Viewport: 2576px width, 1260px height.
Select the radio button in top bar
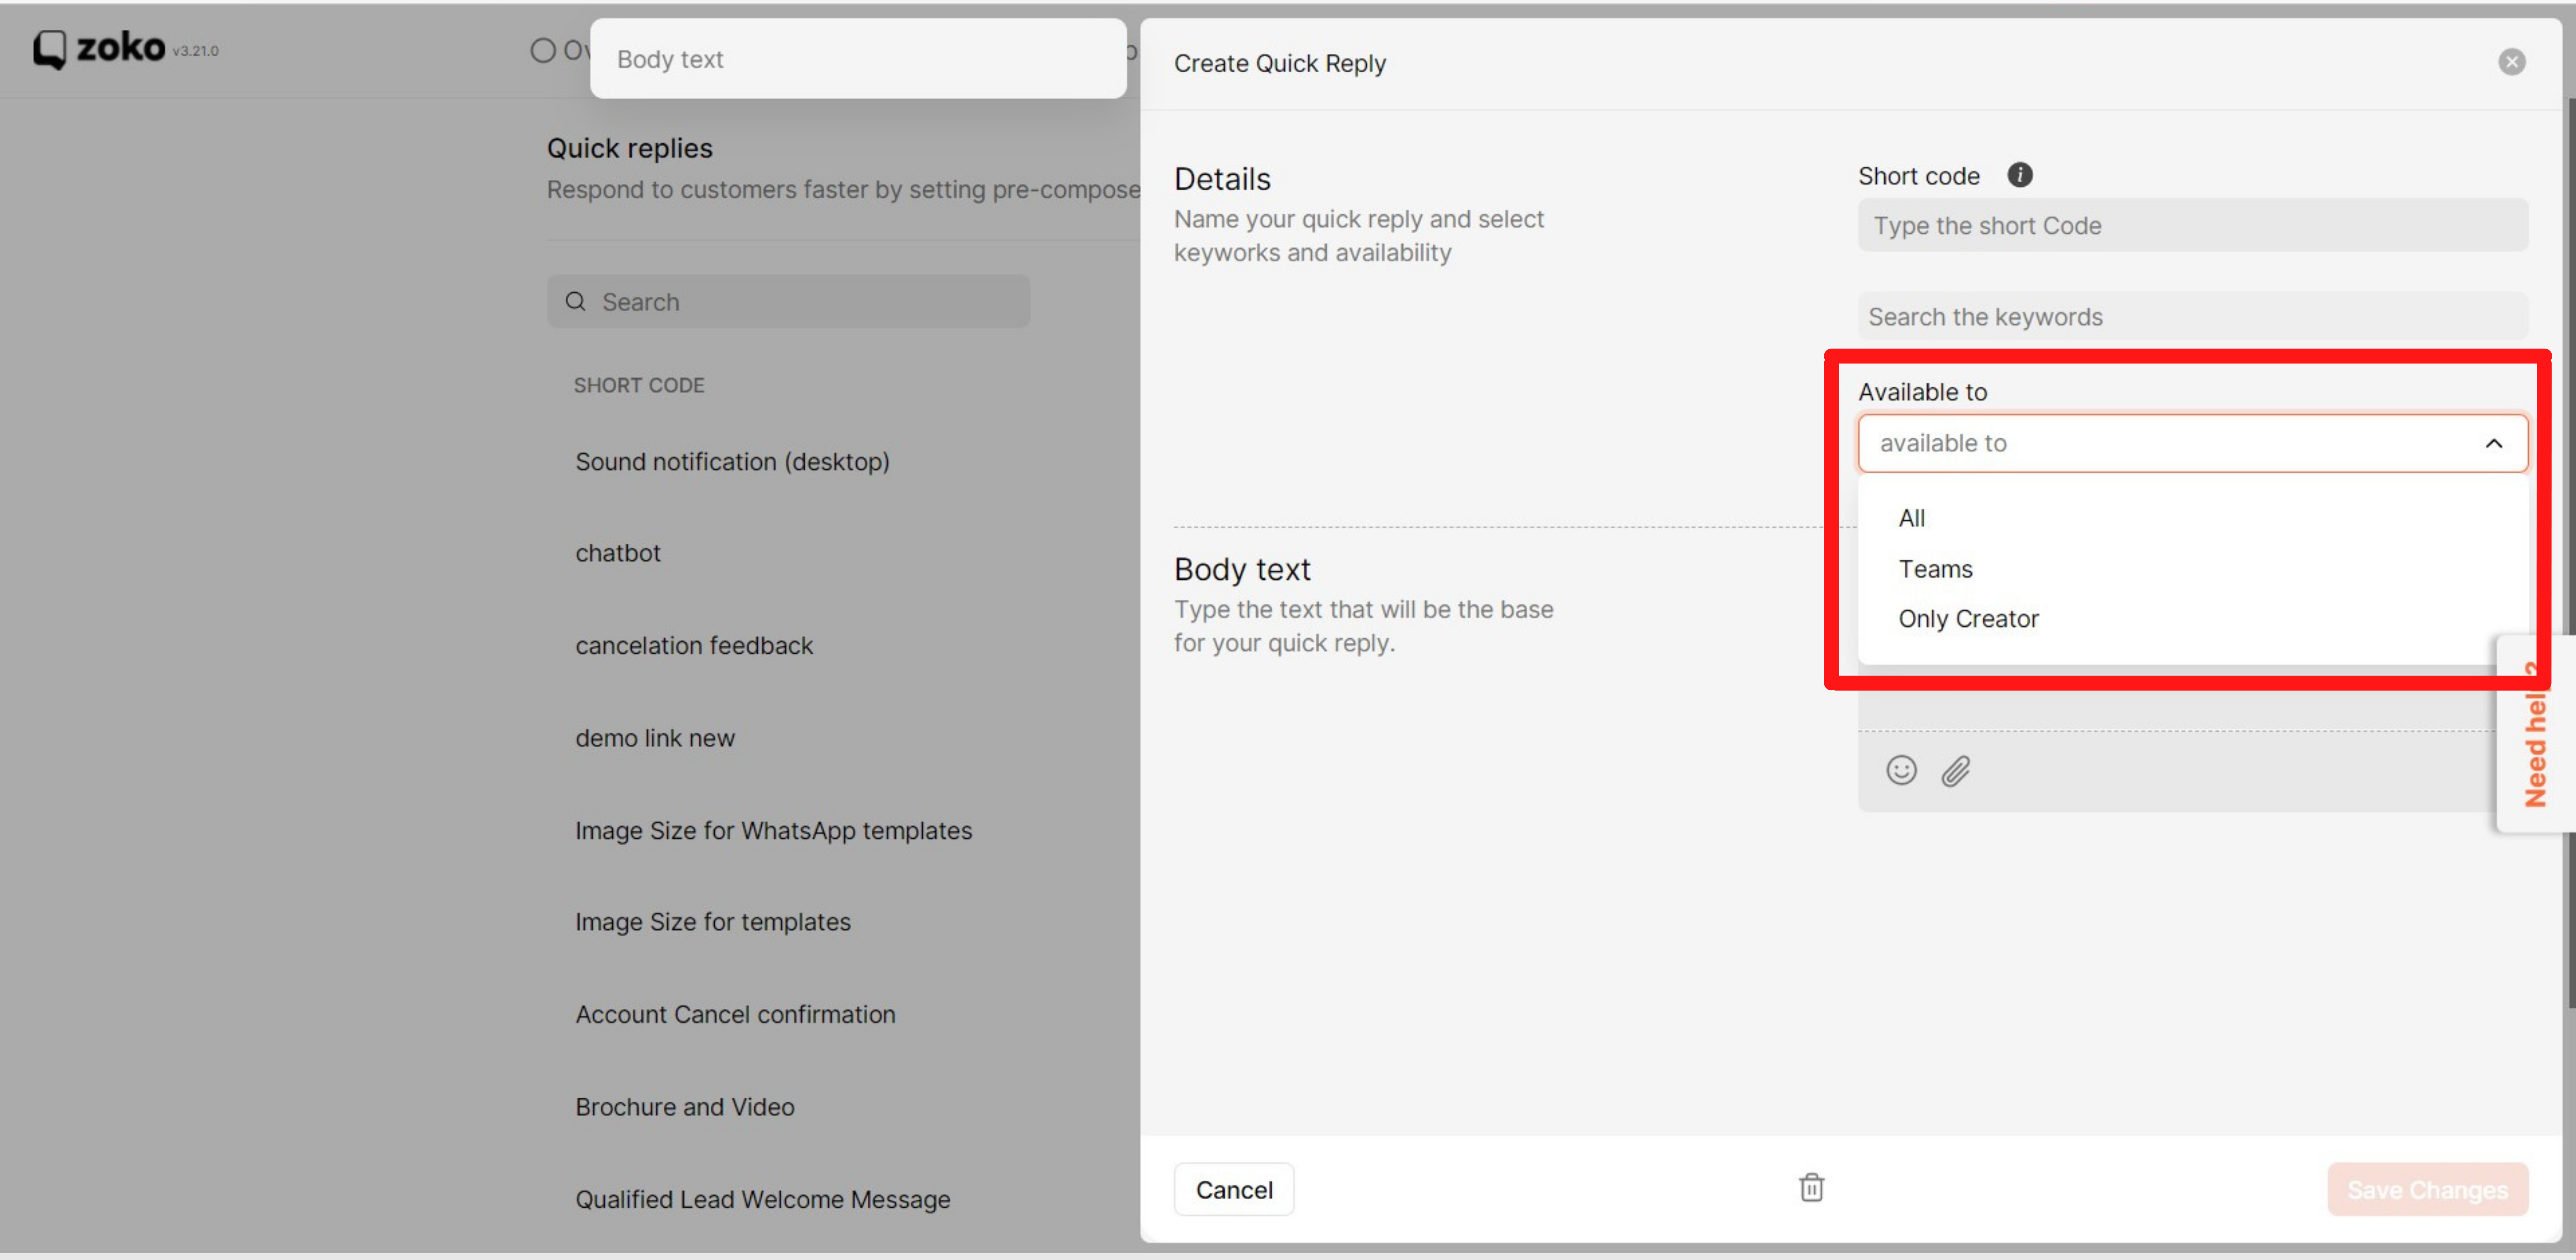543,50
